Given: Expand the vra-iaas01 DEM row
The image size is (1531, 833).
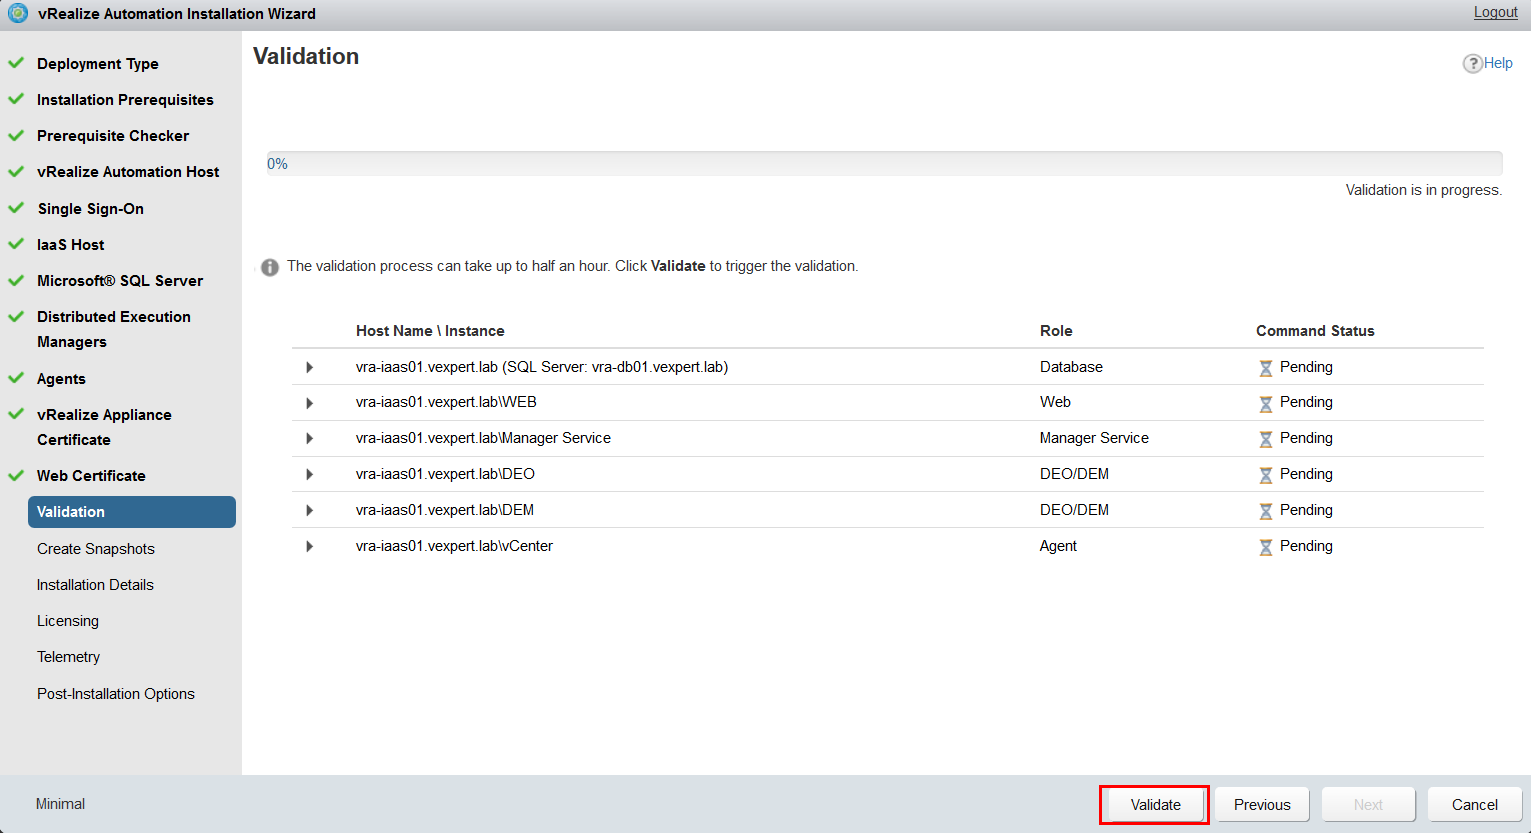Looking at the screenshot, I should tap(310, 511).
